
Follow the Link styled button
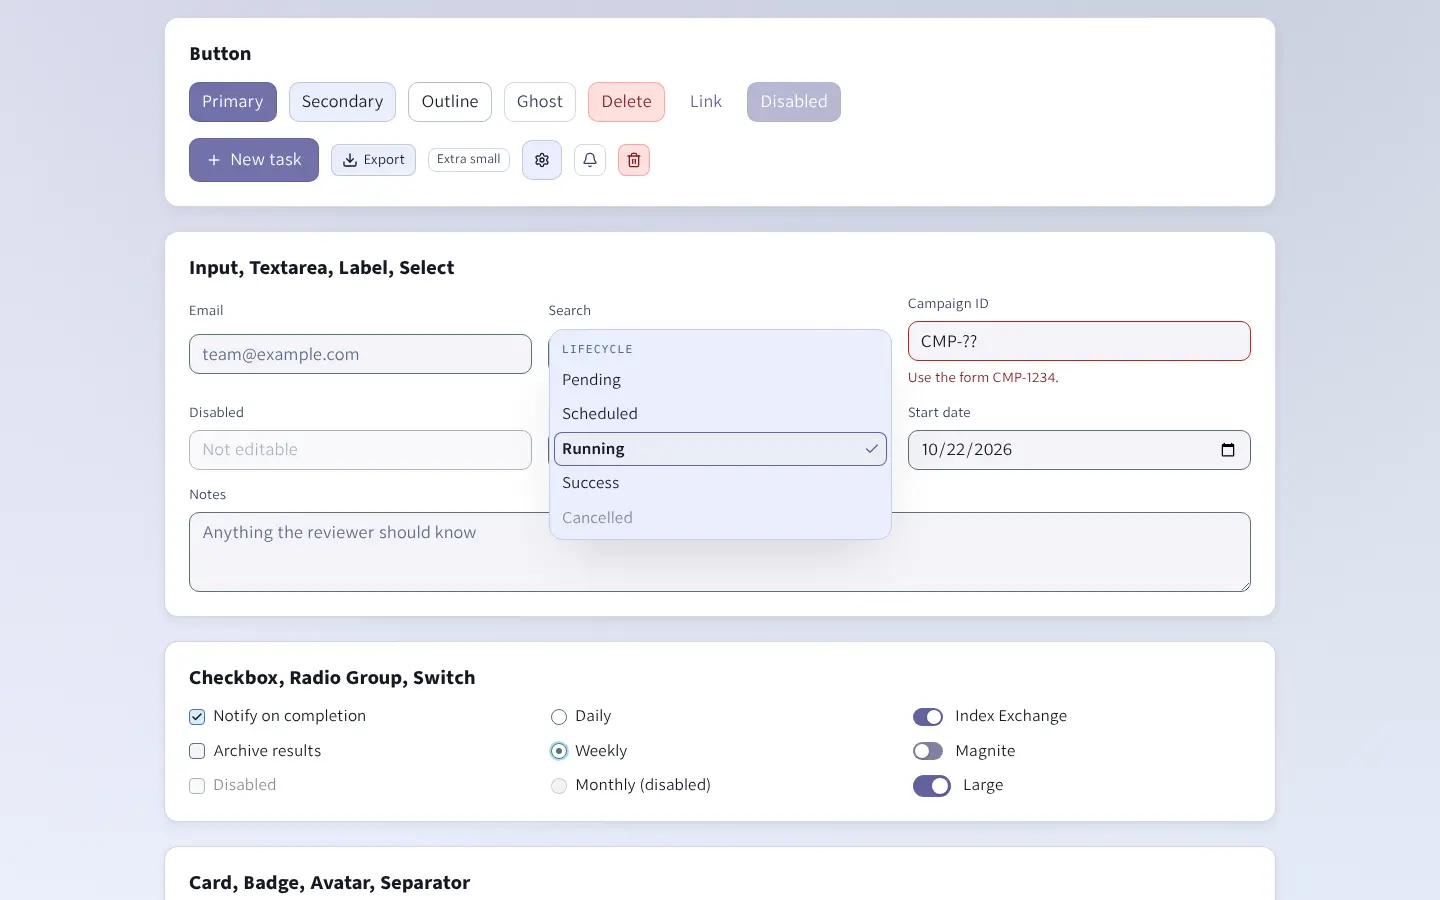click(x=706, y=102)
